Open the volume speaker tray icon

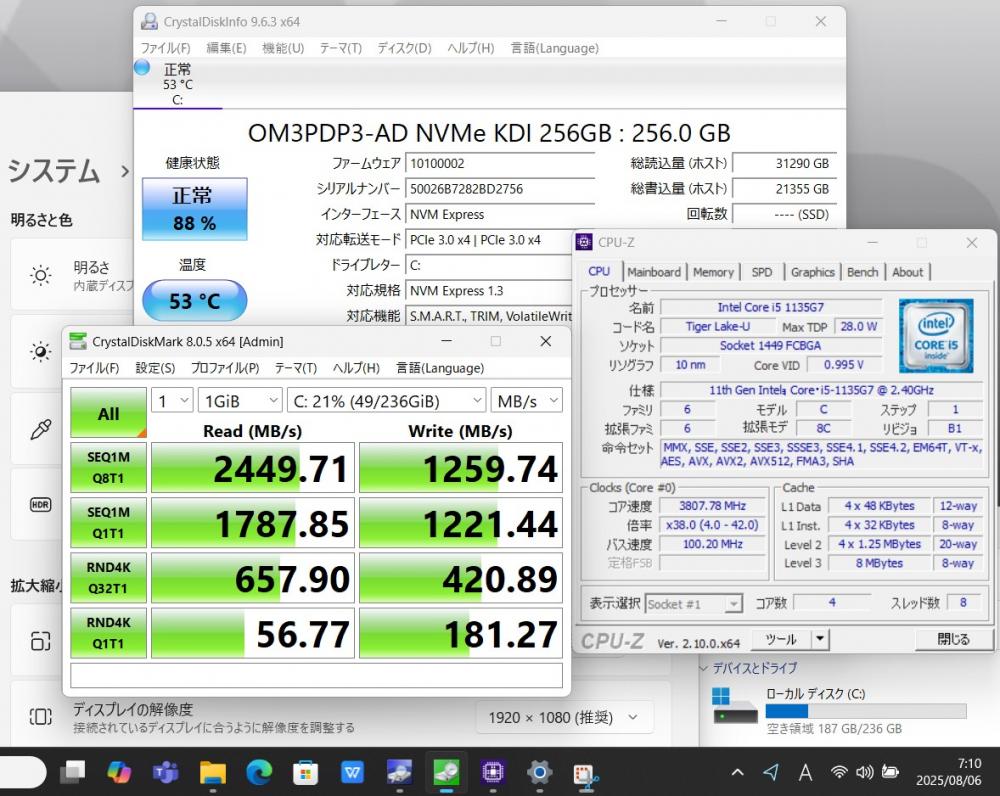(864, 772)
